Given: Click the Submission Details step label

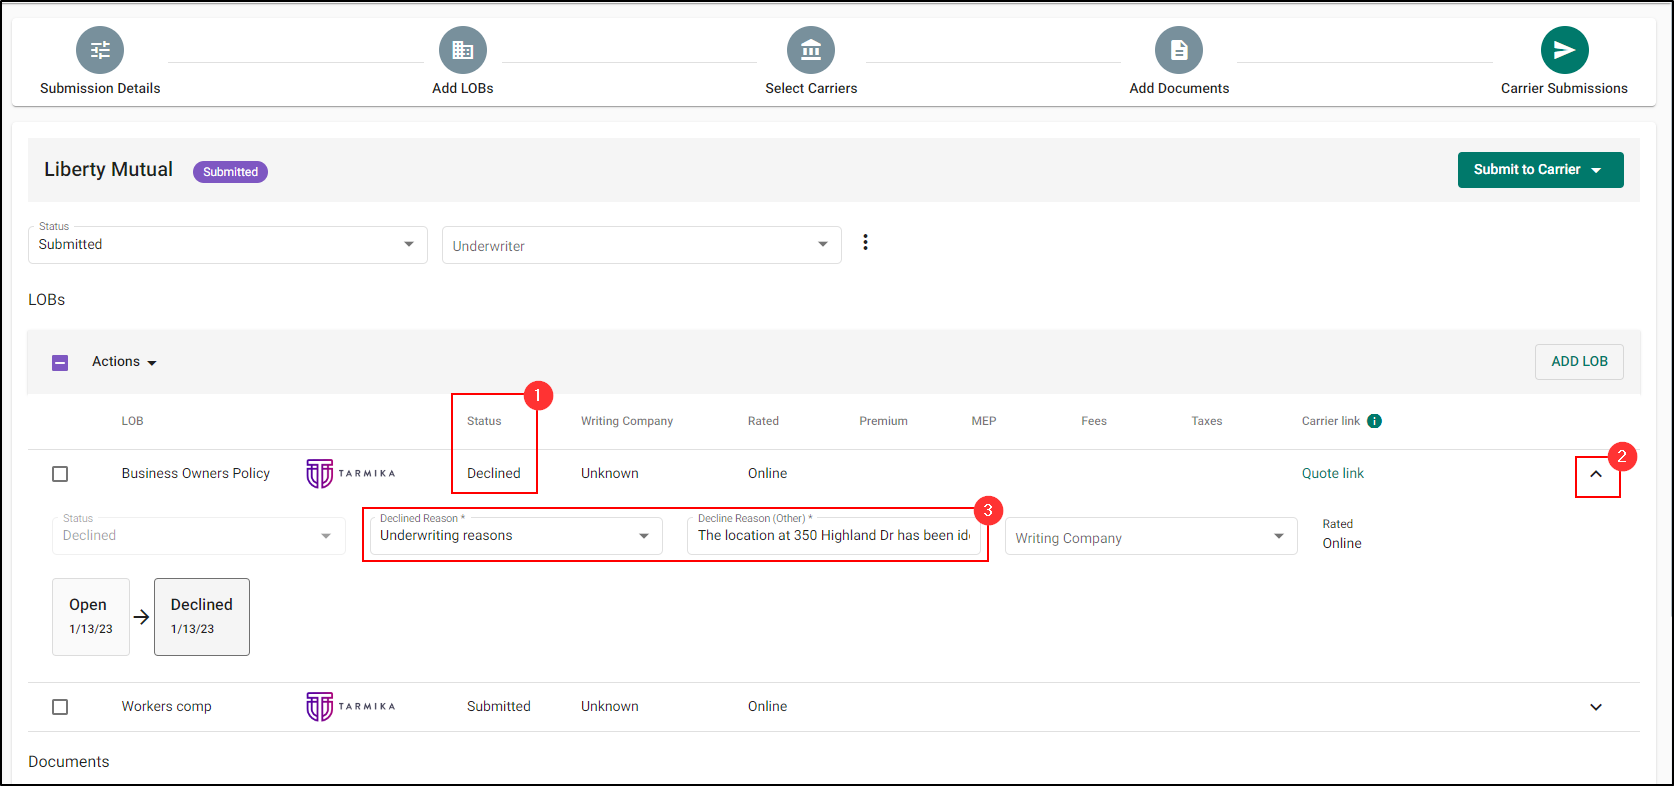Looking at the screenshot, I should 100,88.
